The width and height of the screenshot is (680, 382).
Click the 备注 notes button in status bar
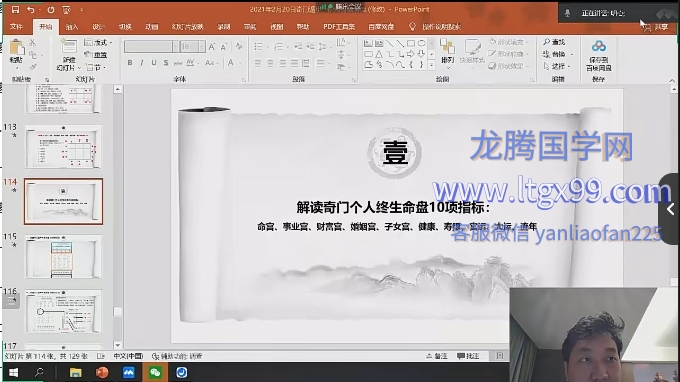click(437, 356)
